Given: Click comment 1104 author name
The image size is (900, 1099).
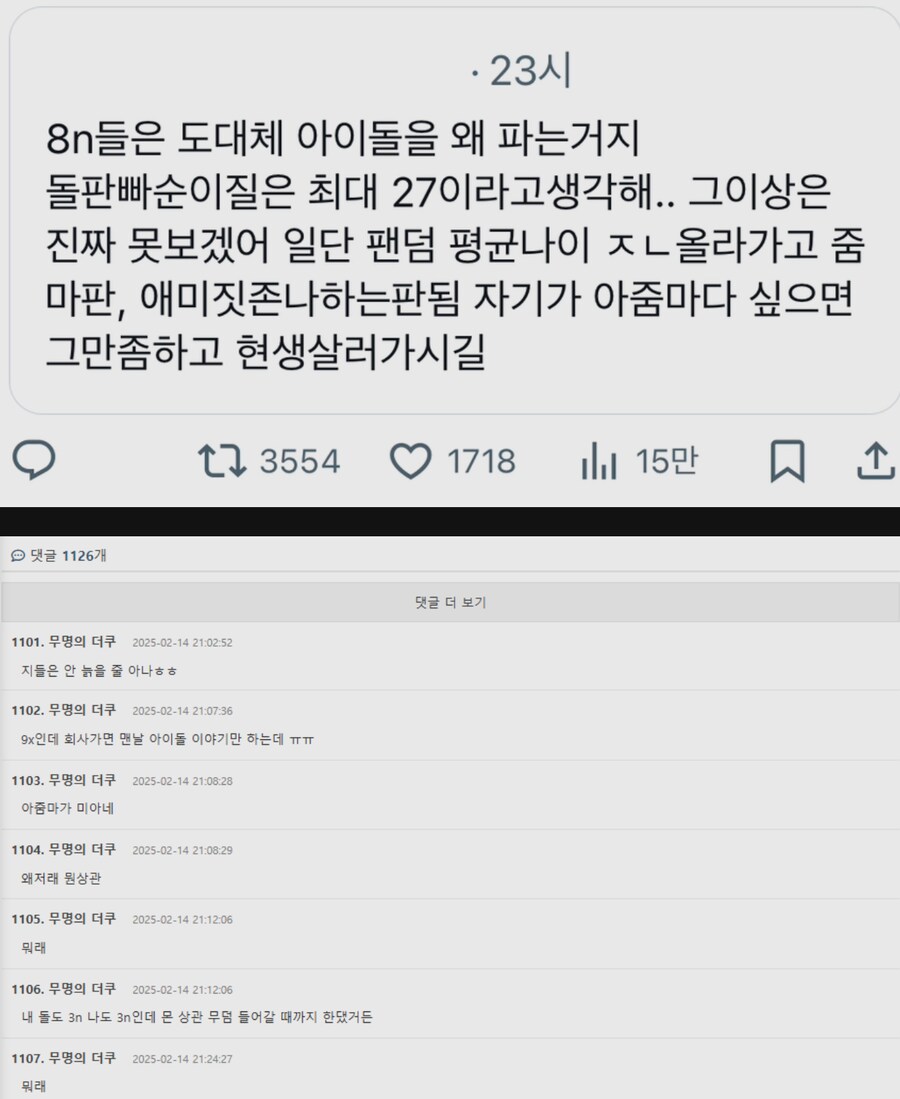Looking at the screenshot, I should point(82,849).
